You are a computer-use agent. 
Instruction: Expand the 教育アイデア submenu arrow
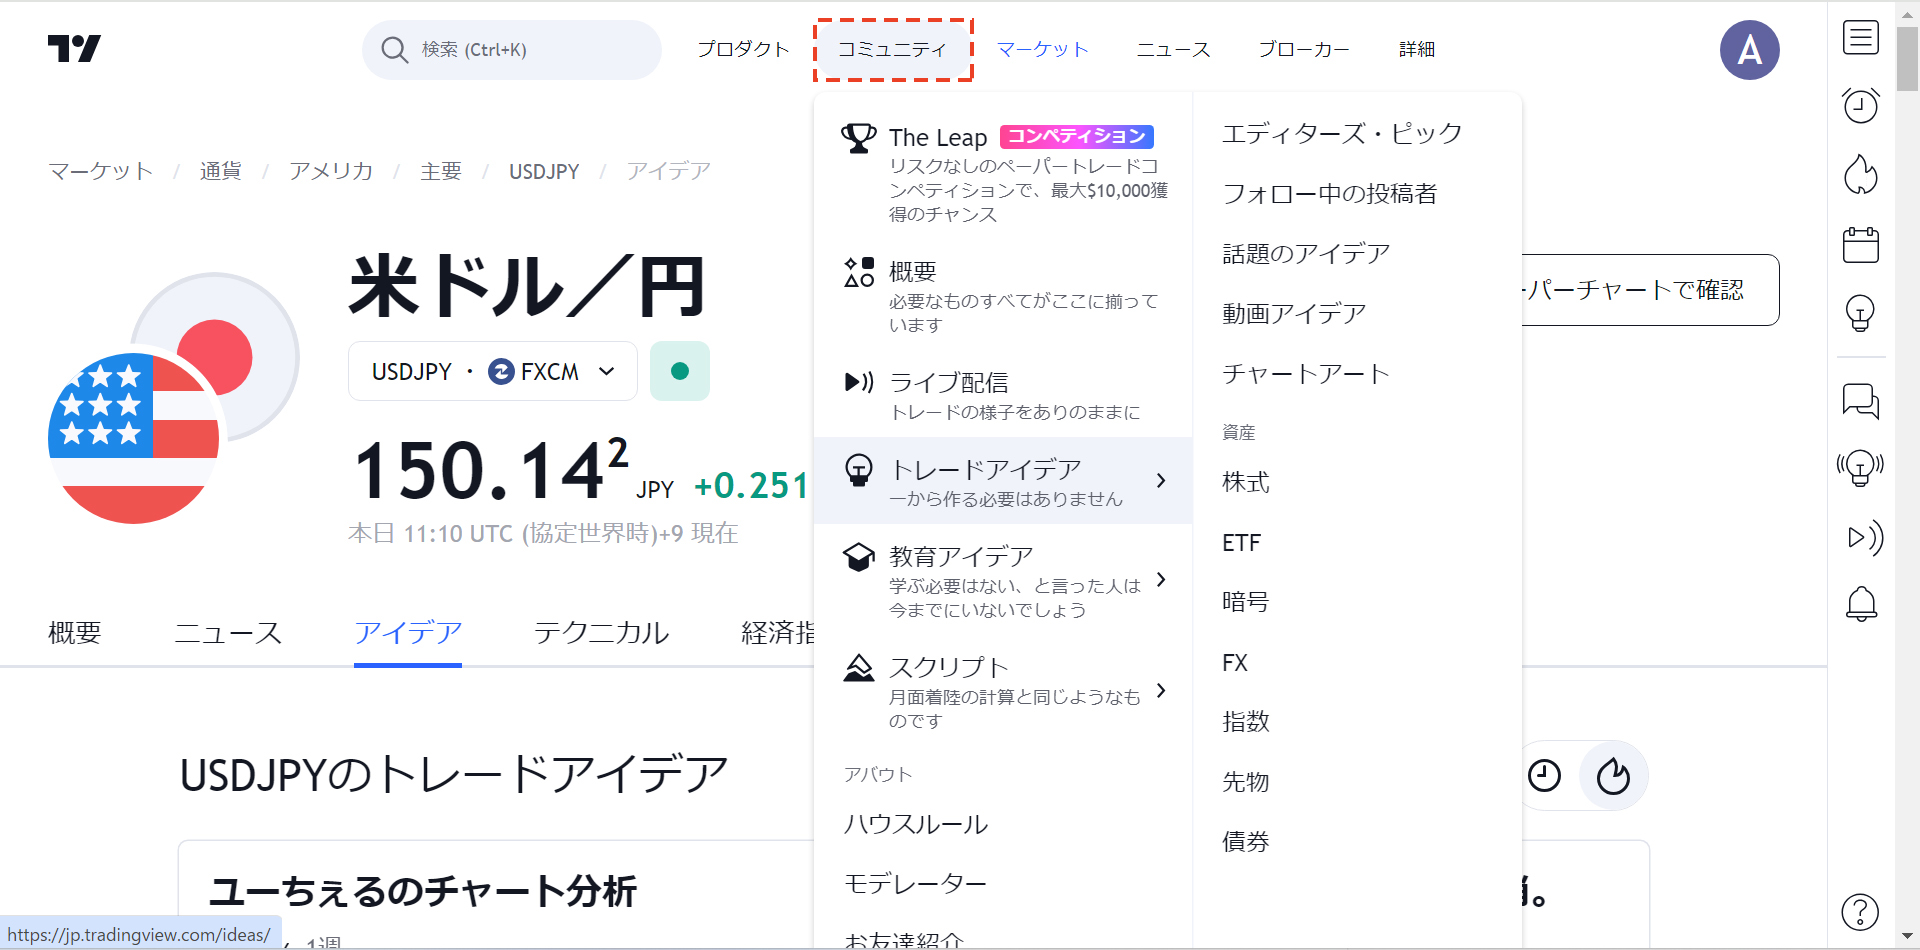click(1161, 580)
